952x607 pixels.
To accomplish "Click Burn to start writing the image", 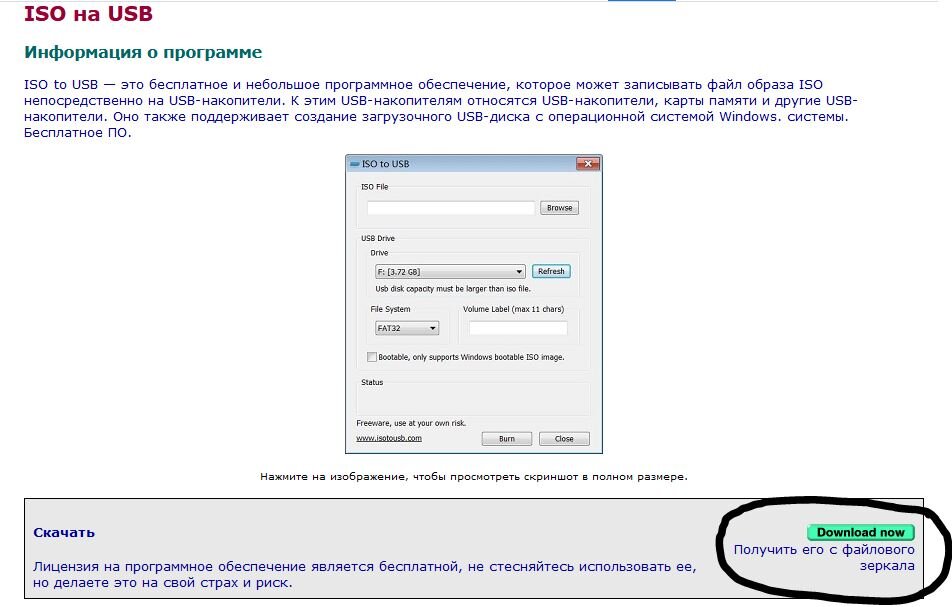I will tap(506, 438).
